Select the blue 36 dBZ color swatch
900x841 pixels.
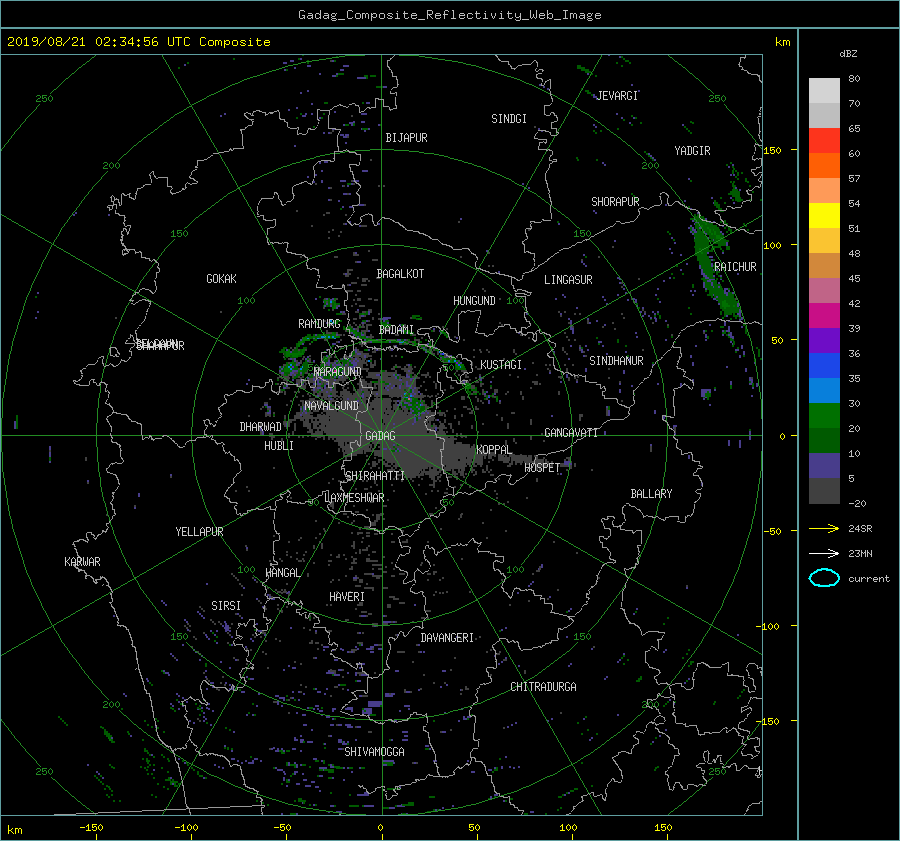click(824, 365)
